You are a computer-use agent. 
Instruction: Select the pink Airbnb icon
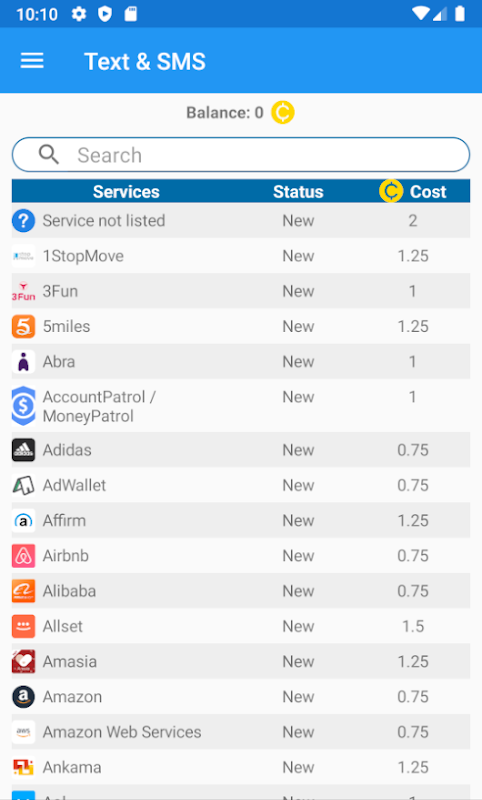coord(23,556)
